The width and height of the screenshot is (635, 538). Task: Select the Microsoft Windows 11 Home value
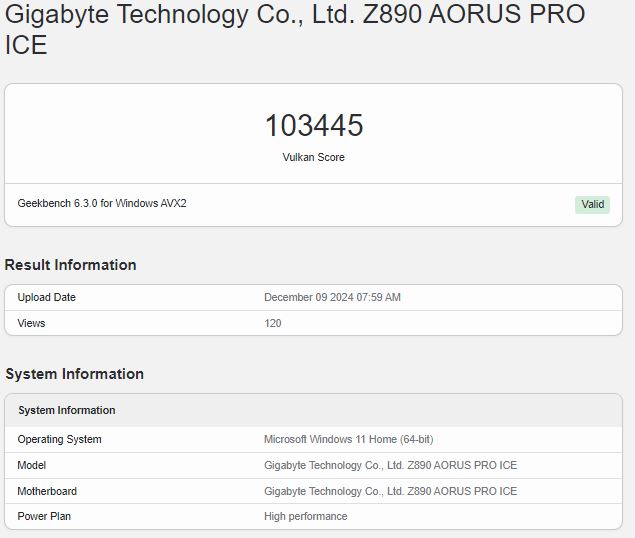coord(349,439)
